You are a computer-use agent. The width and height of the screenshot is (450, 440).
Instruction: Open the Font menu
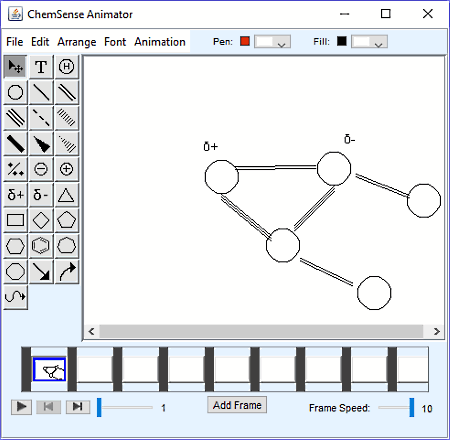[x=115, y=42]
